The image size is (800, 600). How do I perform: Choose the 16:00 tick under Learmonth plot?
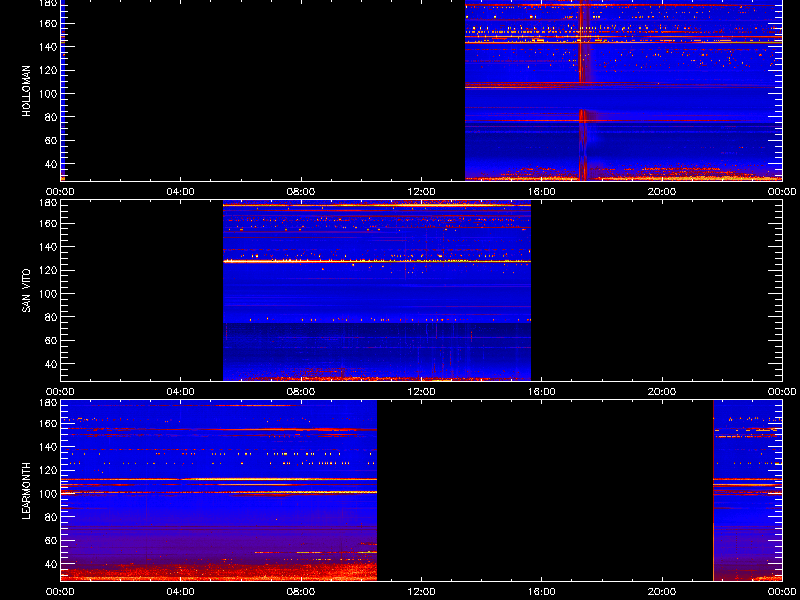[x=541, y=592]
